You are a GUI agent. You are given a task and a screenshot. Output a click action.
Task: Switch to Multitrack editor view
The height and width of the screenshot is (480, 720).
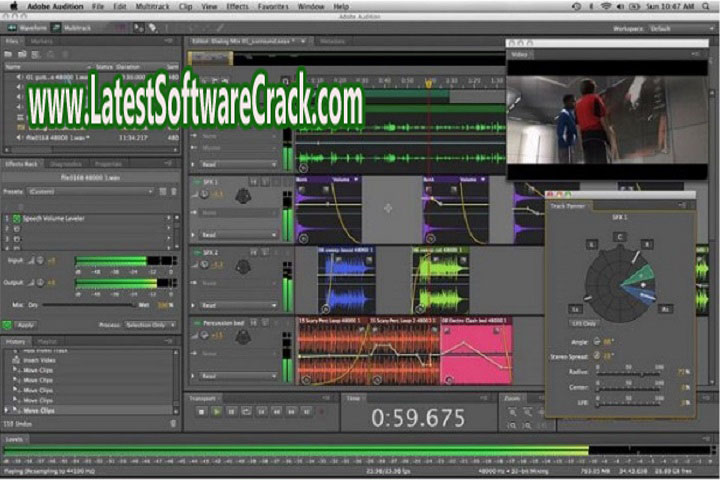coord(72,28)
